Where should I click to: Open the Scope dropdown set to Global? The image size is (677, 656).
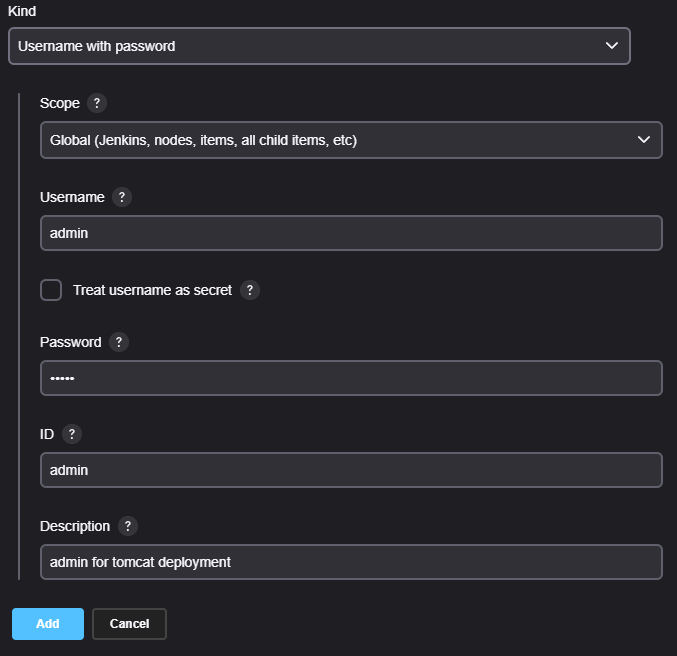pos(351,140)
